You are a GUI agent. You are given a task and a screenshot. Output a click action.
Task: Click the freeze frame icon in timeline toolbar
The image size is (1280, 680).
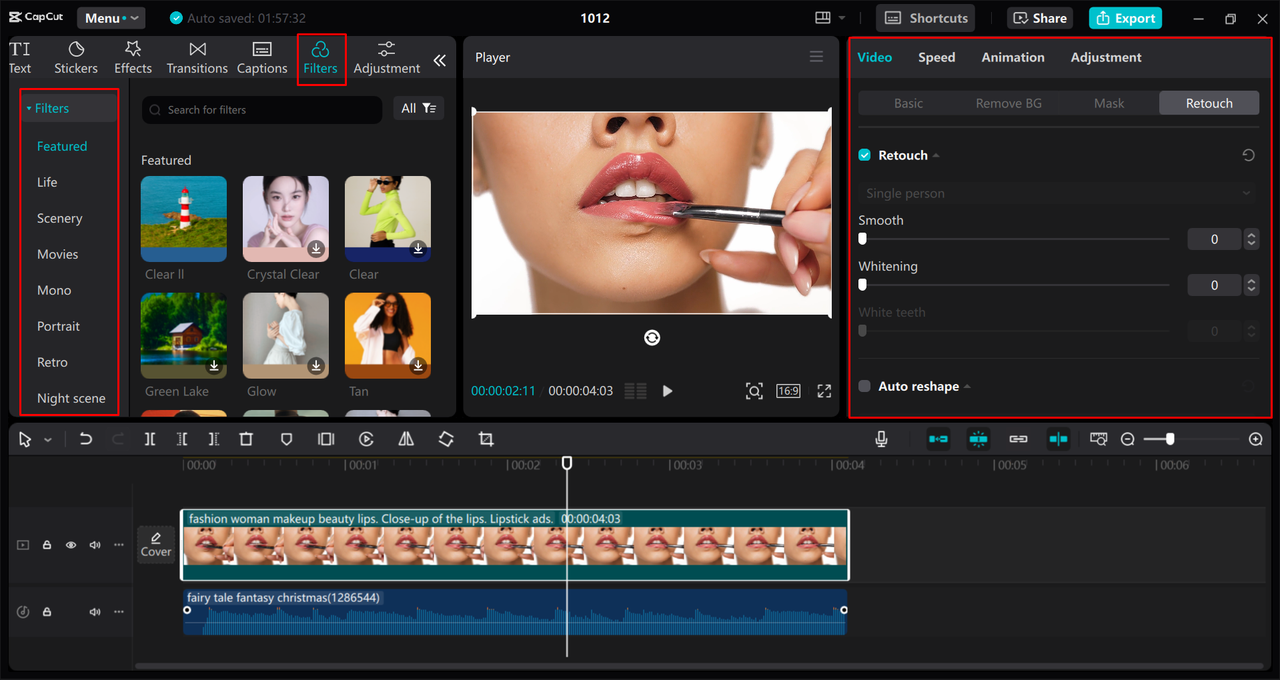[x=326, y=439]
